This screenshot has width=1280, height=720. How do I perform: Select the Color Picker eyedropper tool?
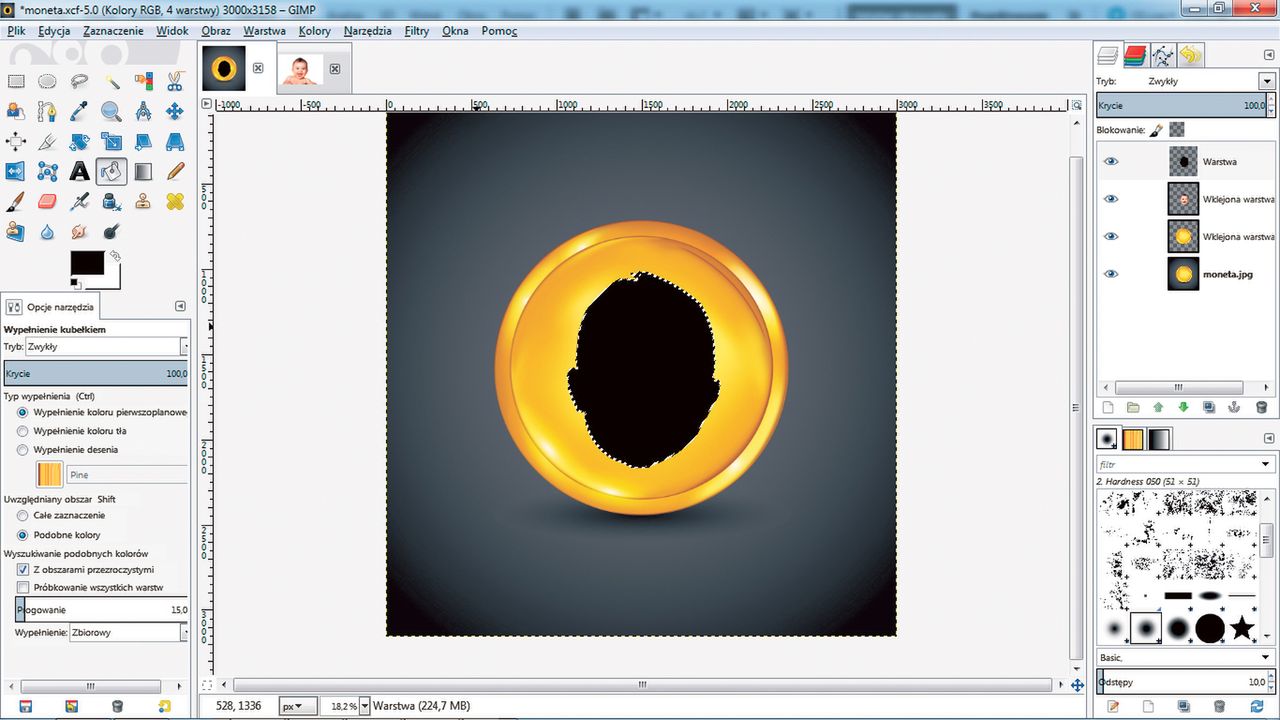[x=79, y=111]
